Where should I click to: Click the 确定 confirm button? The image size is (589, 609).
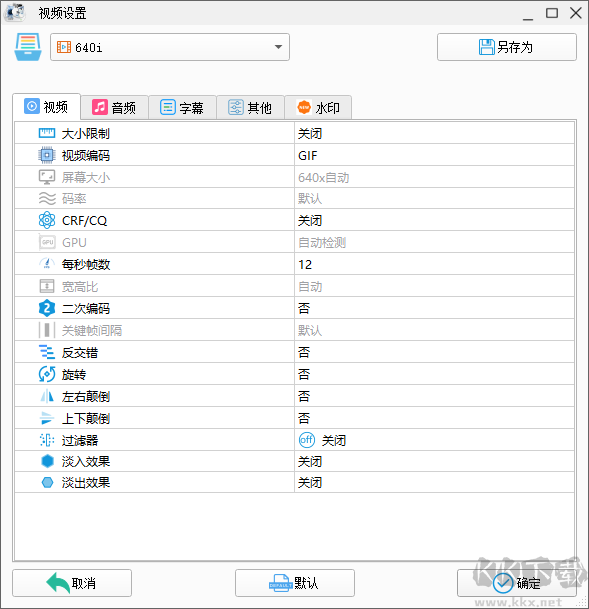517,583
